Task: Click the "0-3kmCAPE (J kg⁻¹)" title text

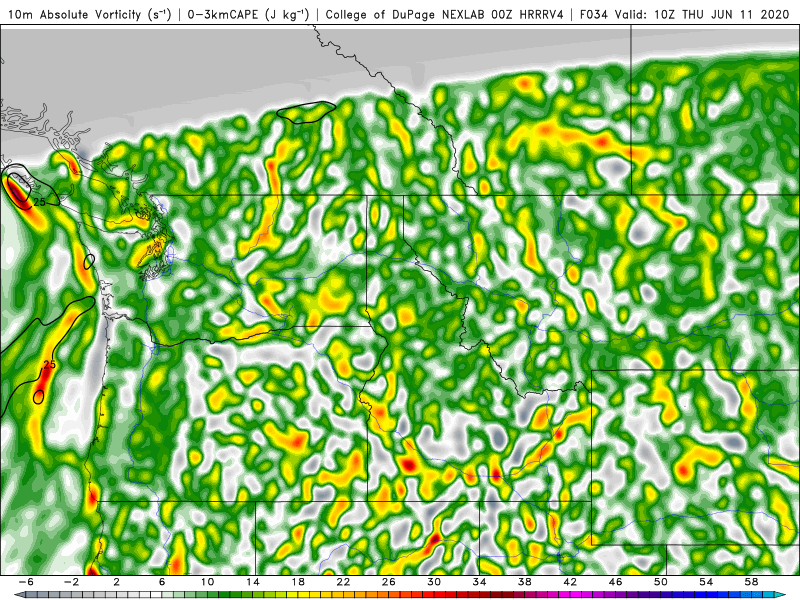Action: (248, 15)
